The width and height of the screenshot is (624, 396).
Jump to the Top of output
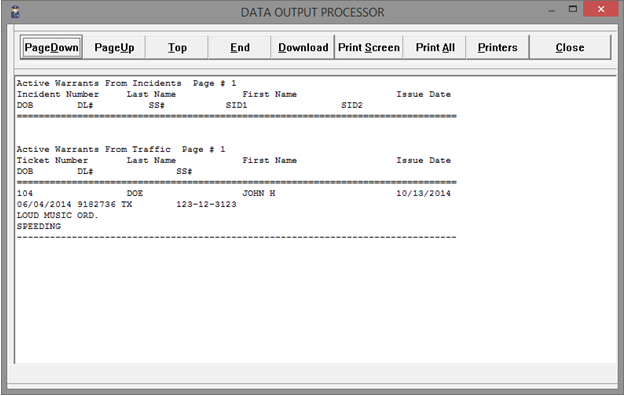coord(177,47)
